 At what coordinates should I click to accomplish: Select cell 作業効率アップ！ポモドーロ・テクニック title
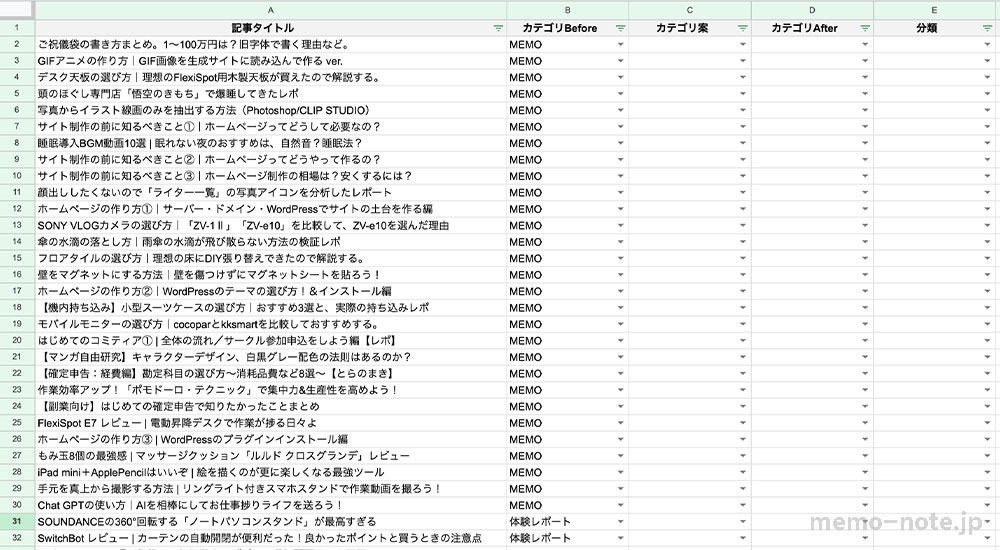pyautogui.click(x=271, y=390)
